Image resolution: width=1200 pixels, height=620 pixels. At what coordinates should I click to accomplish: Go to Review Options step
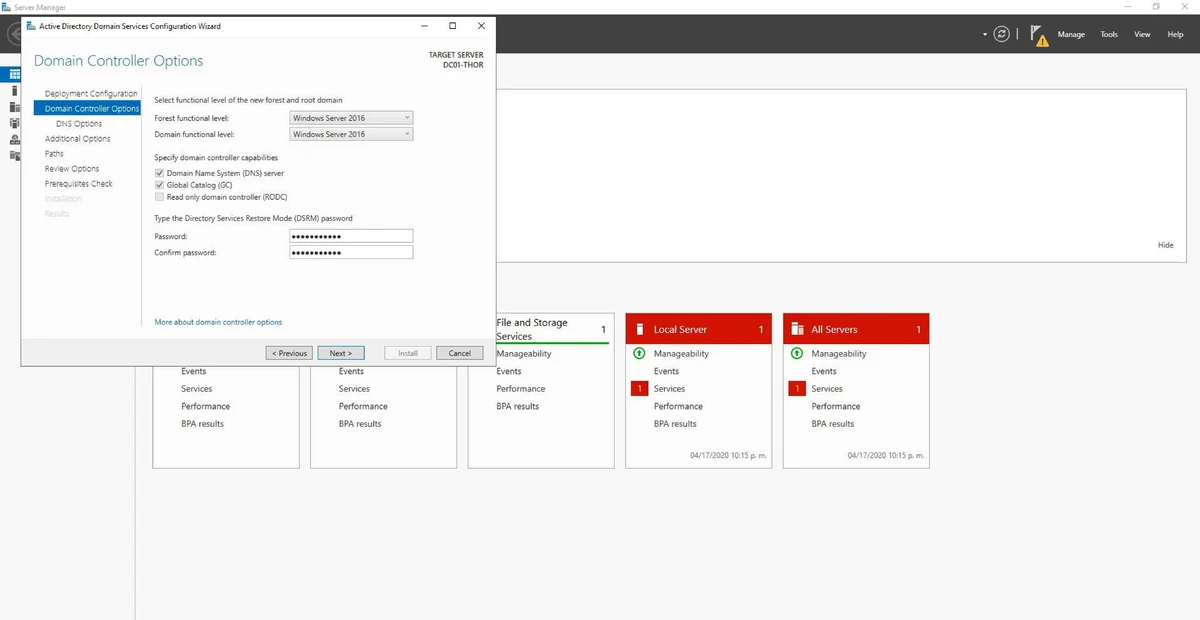(x=72, y=169)
